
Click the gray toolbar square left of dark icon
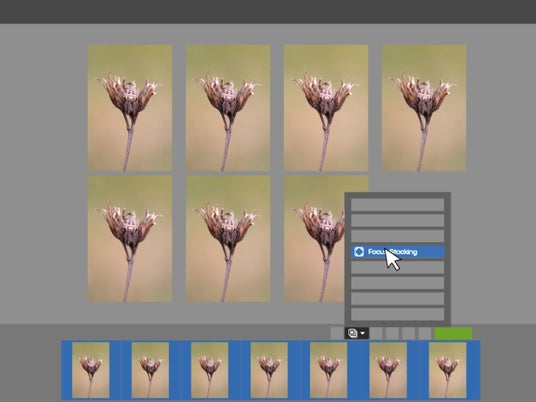click(337, 333)
